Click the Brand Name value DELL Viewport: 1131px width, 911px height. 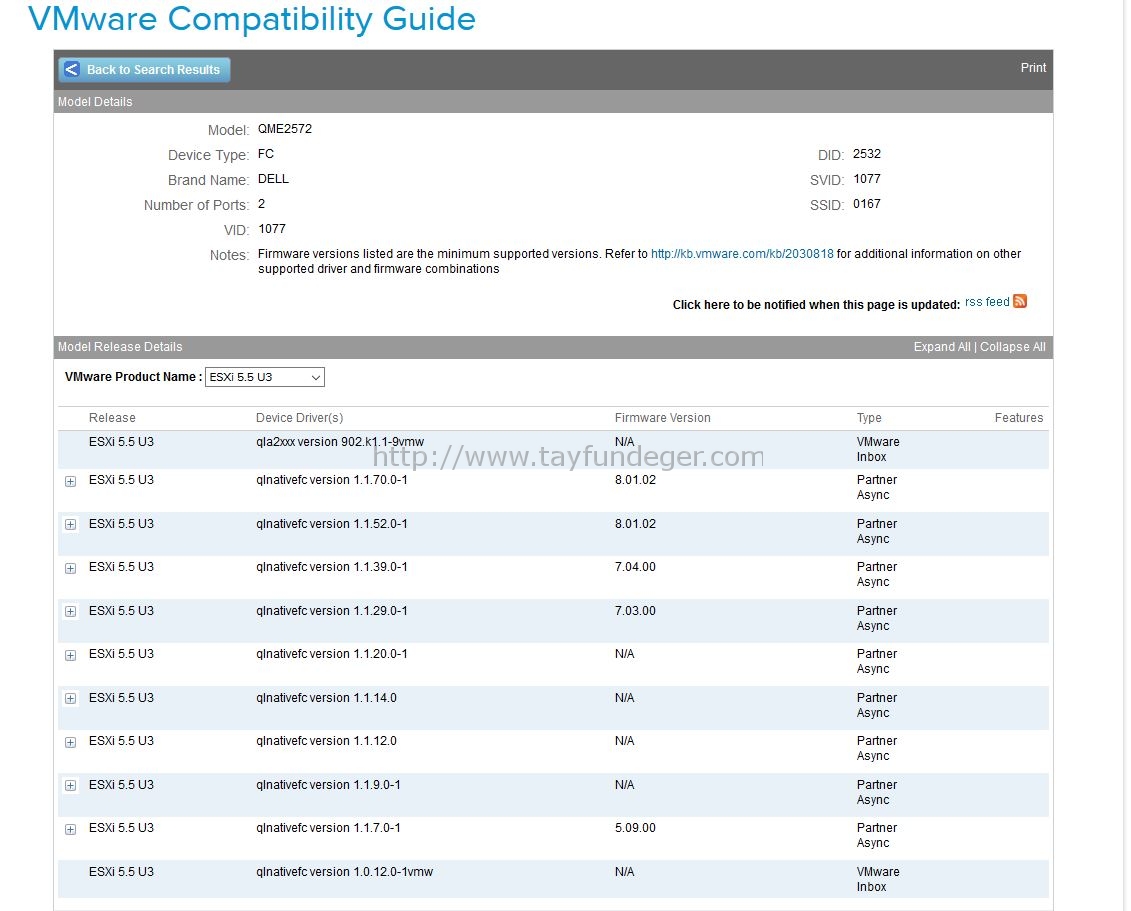(273, 179)
